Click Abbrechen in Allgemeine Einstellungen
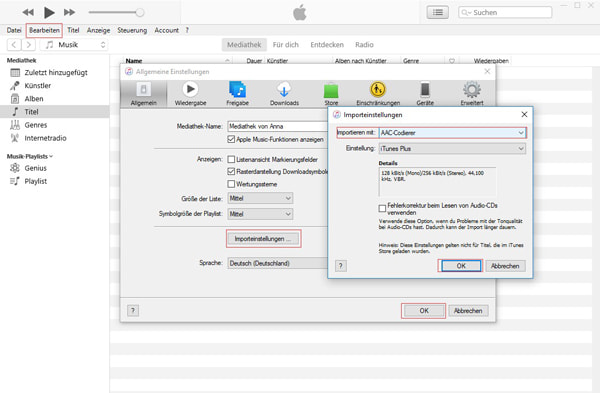Screen dimensions: 600x393 [x=468, y=311]
